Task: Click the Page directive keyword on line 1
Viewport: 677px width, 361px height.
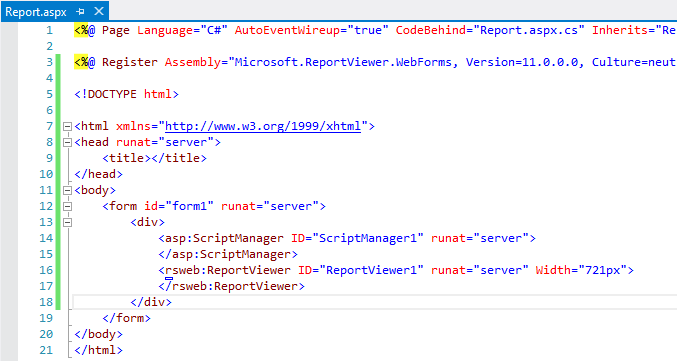Action: [x=116, y=30]
